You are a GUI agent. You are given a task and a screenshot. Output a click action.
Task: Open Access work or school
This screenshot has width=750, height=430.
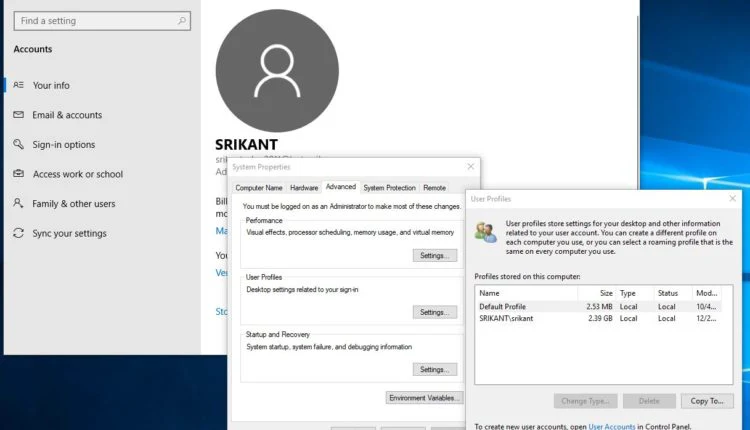(77, 175)
